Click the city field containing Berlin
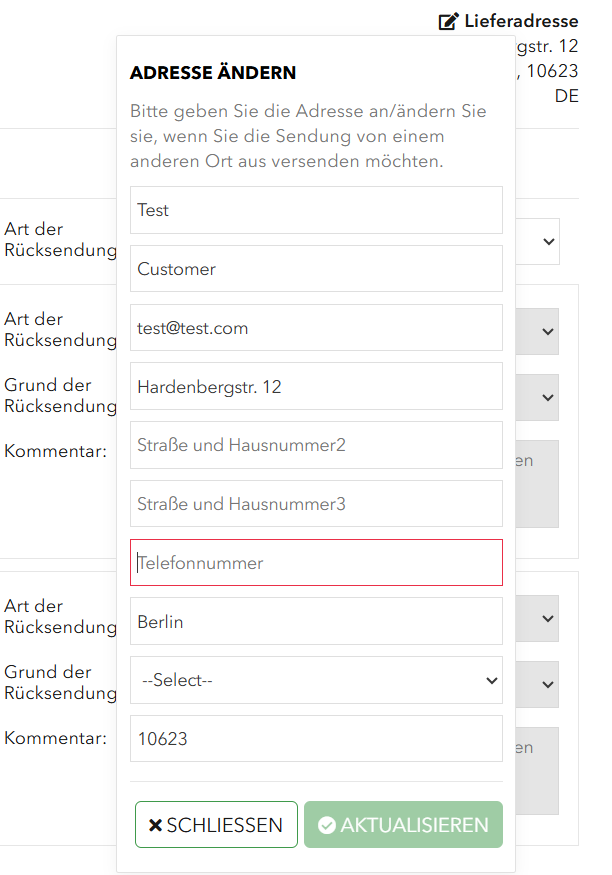The height and width of the screenshot is (875, 612). coord(316,621)
